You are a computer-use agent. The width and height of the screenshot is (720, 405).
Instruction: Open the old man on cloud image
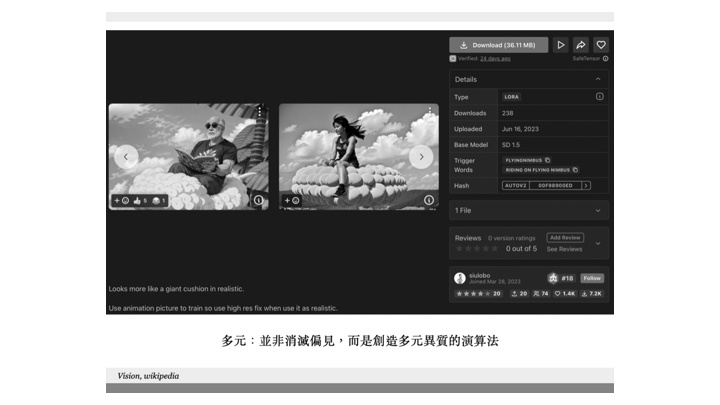[189, 157]
